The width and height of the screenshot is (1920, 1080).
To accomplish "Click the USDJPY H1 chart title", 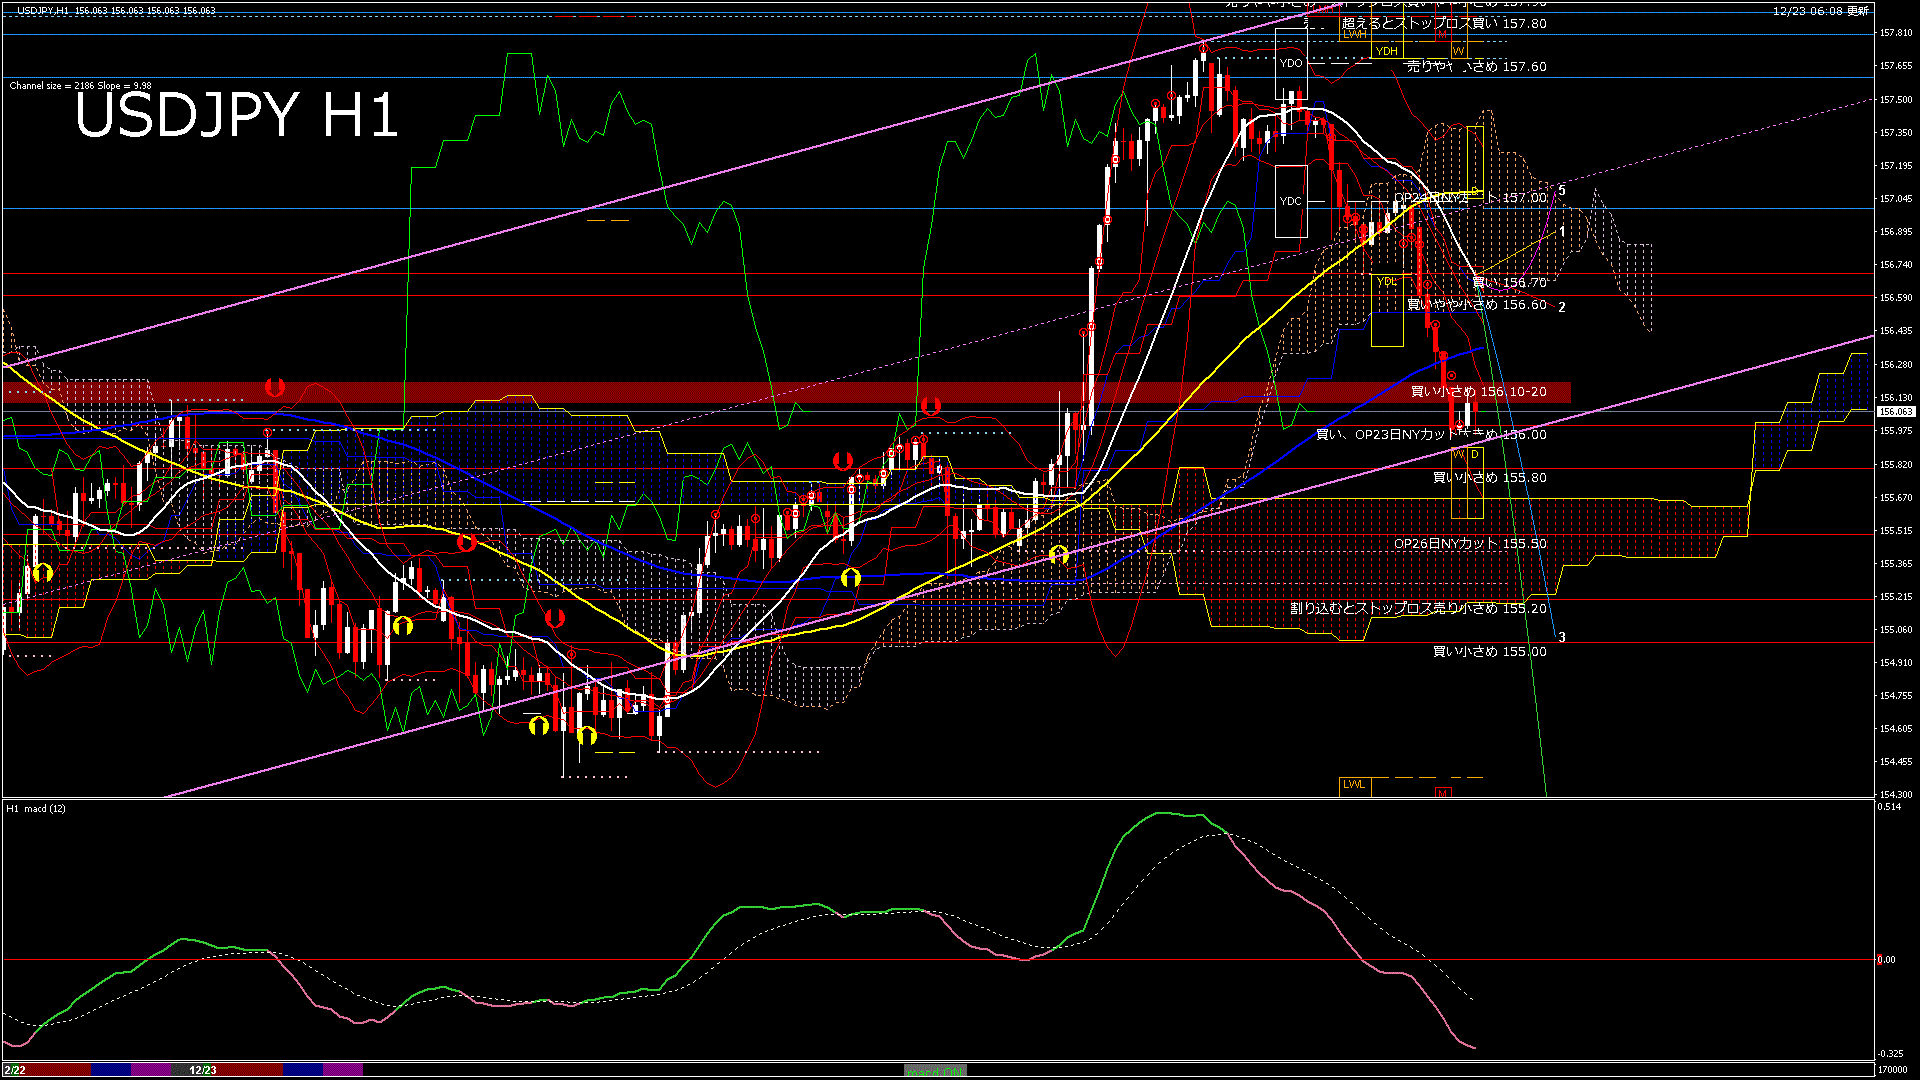I will tap(236, 115).
